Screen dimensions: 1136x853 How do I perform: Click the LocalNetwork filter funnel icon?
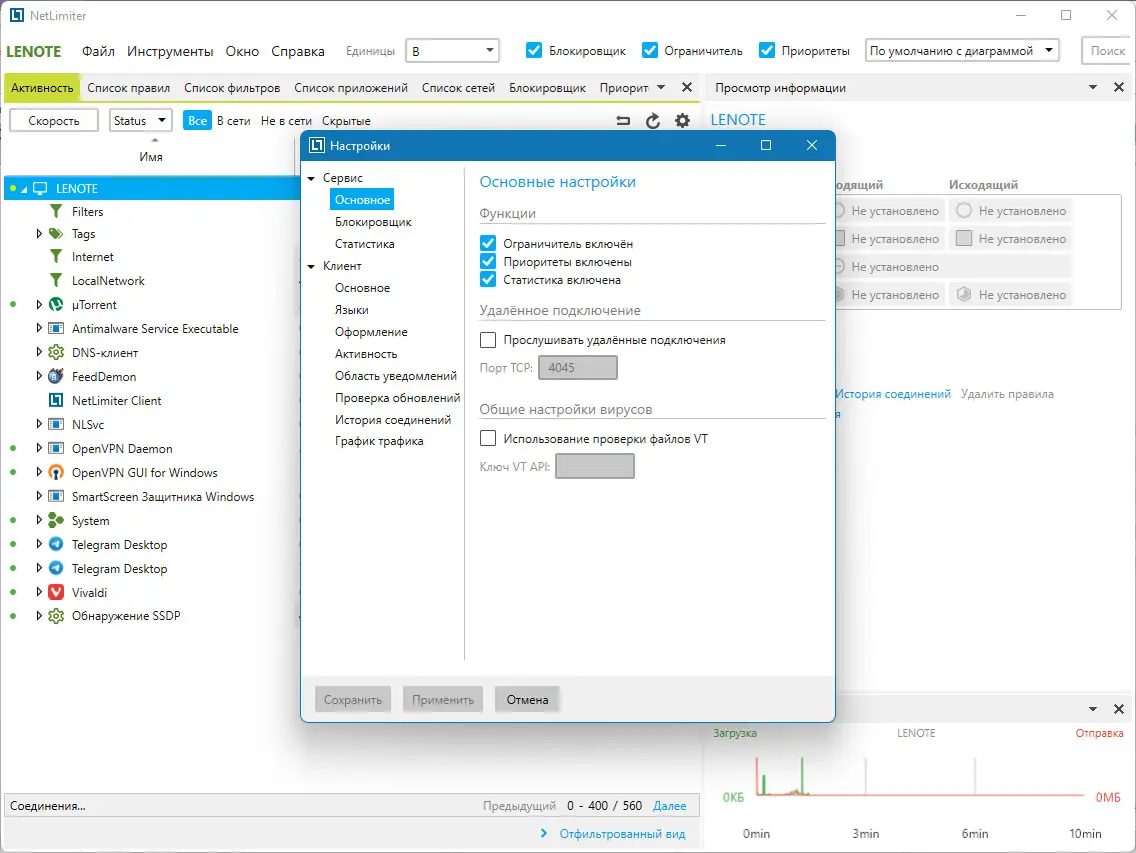point(56,280)
